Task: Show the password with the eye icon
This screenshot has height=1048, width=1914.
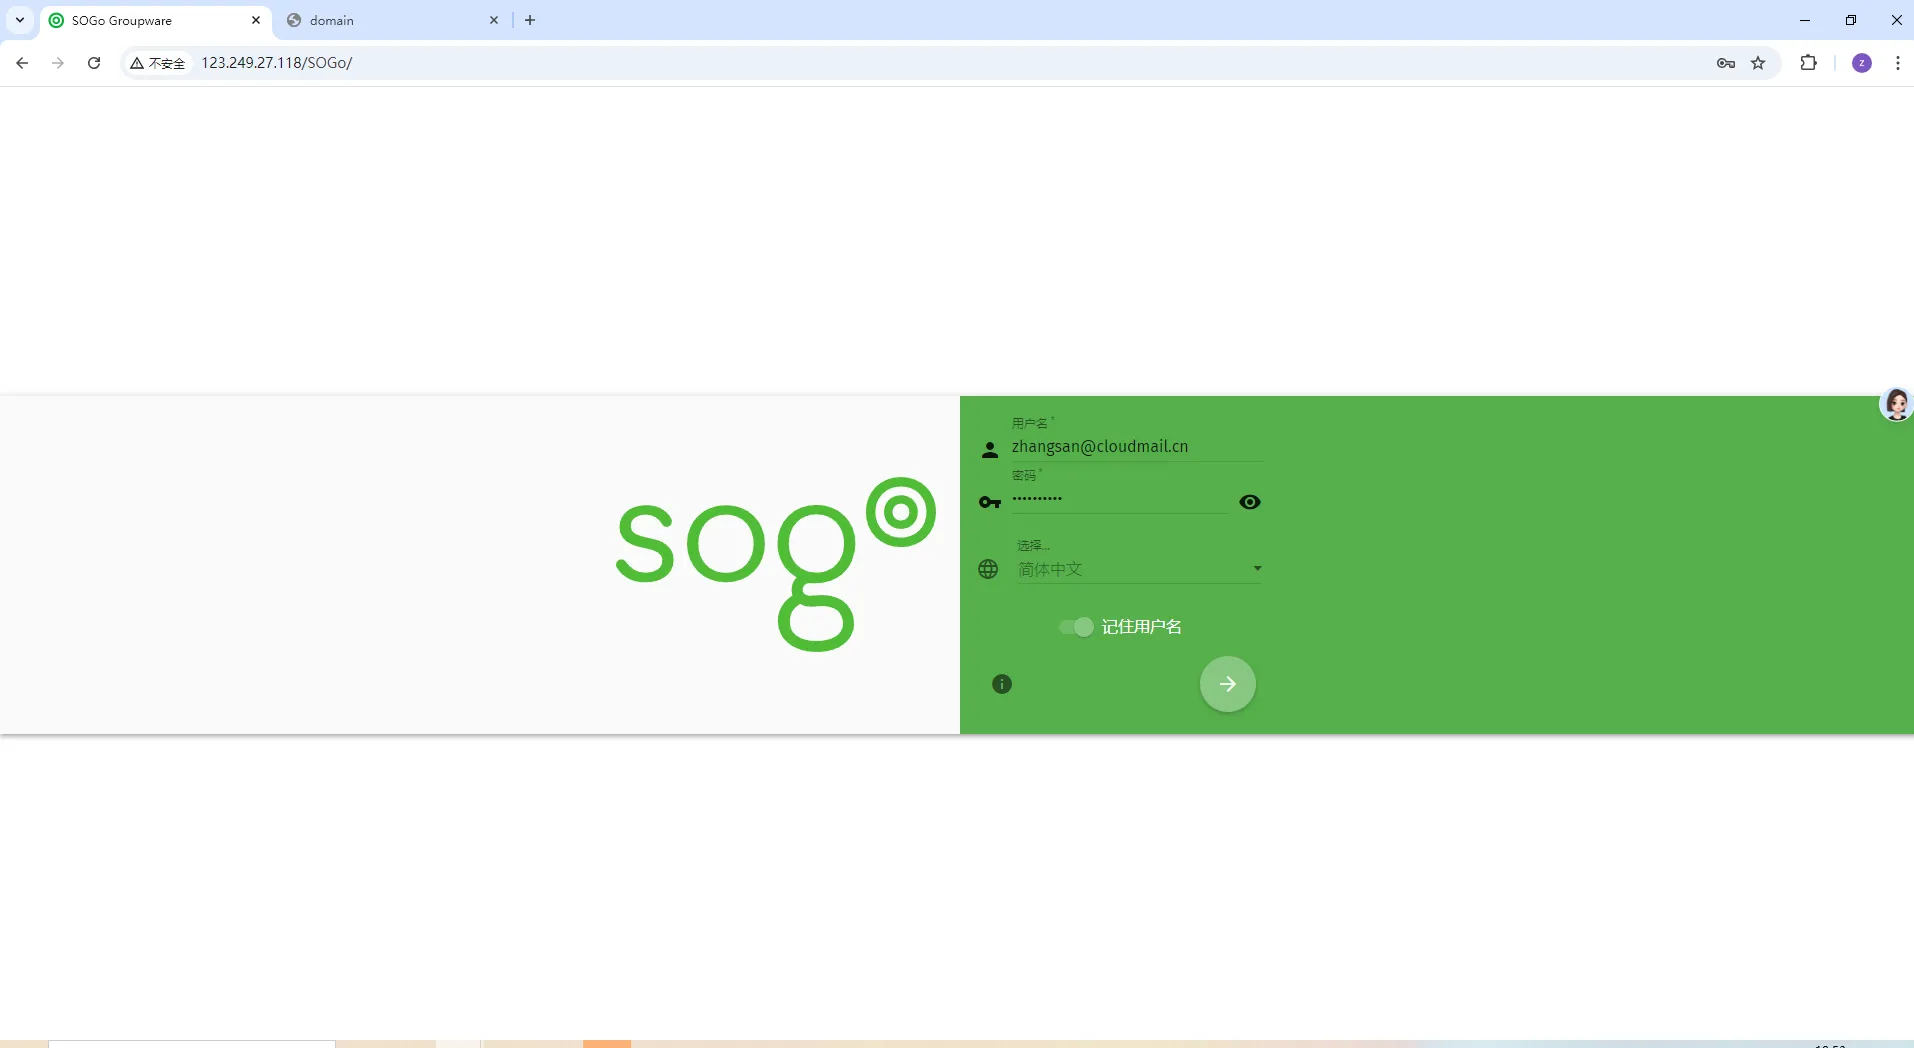Action: click(x=1250, y=502)
